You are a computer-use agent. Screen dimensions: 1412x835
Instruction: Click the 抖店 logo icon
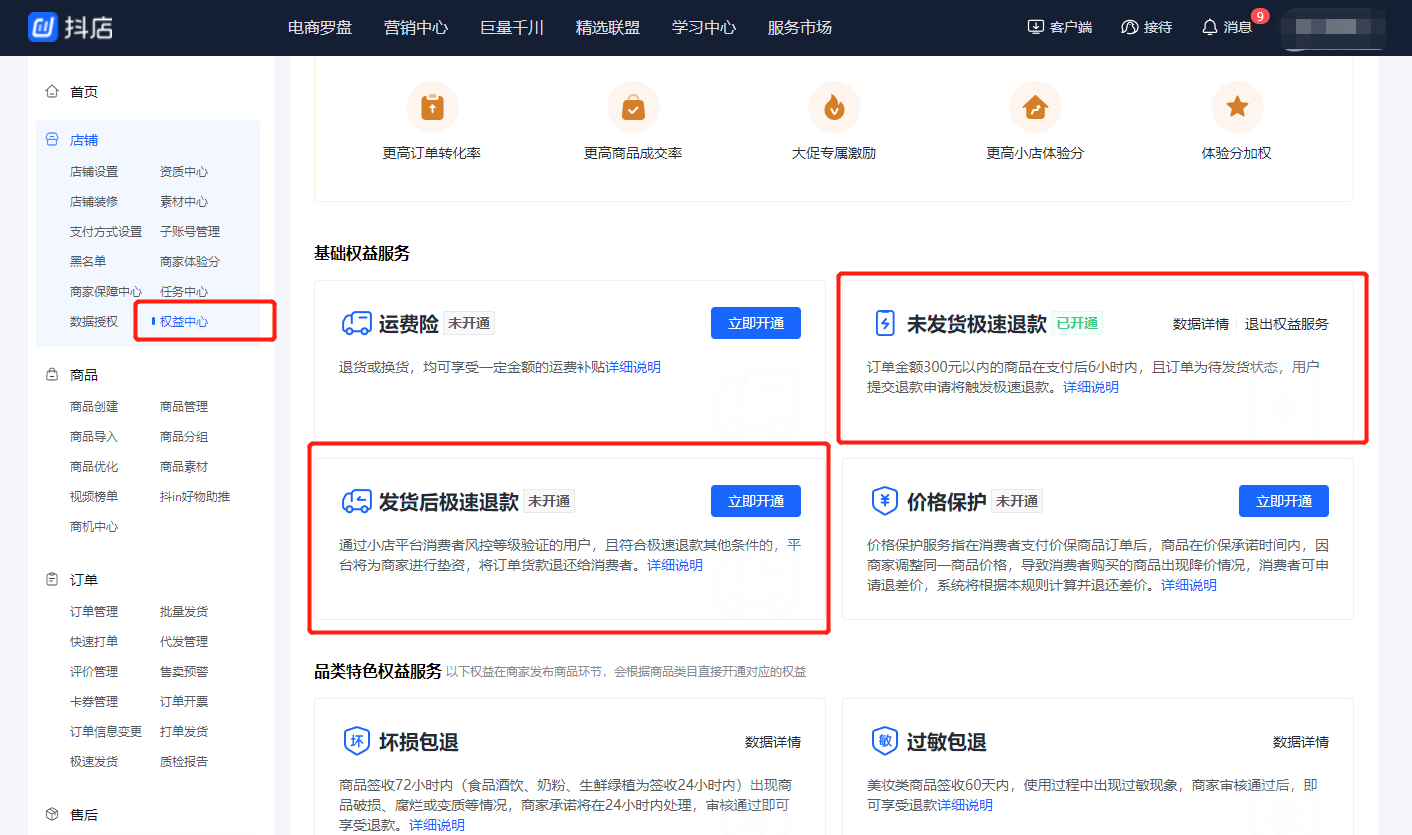pyautogui.click(x=43, y=27)
